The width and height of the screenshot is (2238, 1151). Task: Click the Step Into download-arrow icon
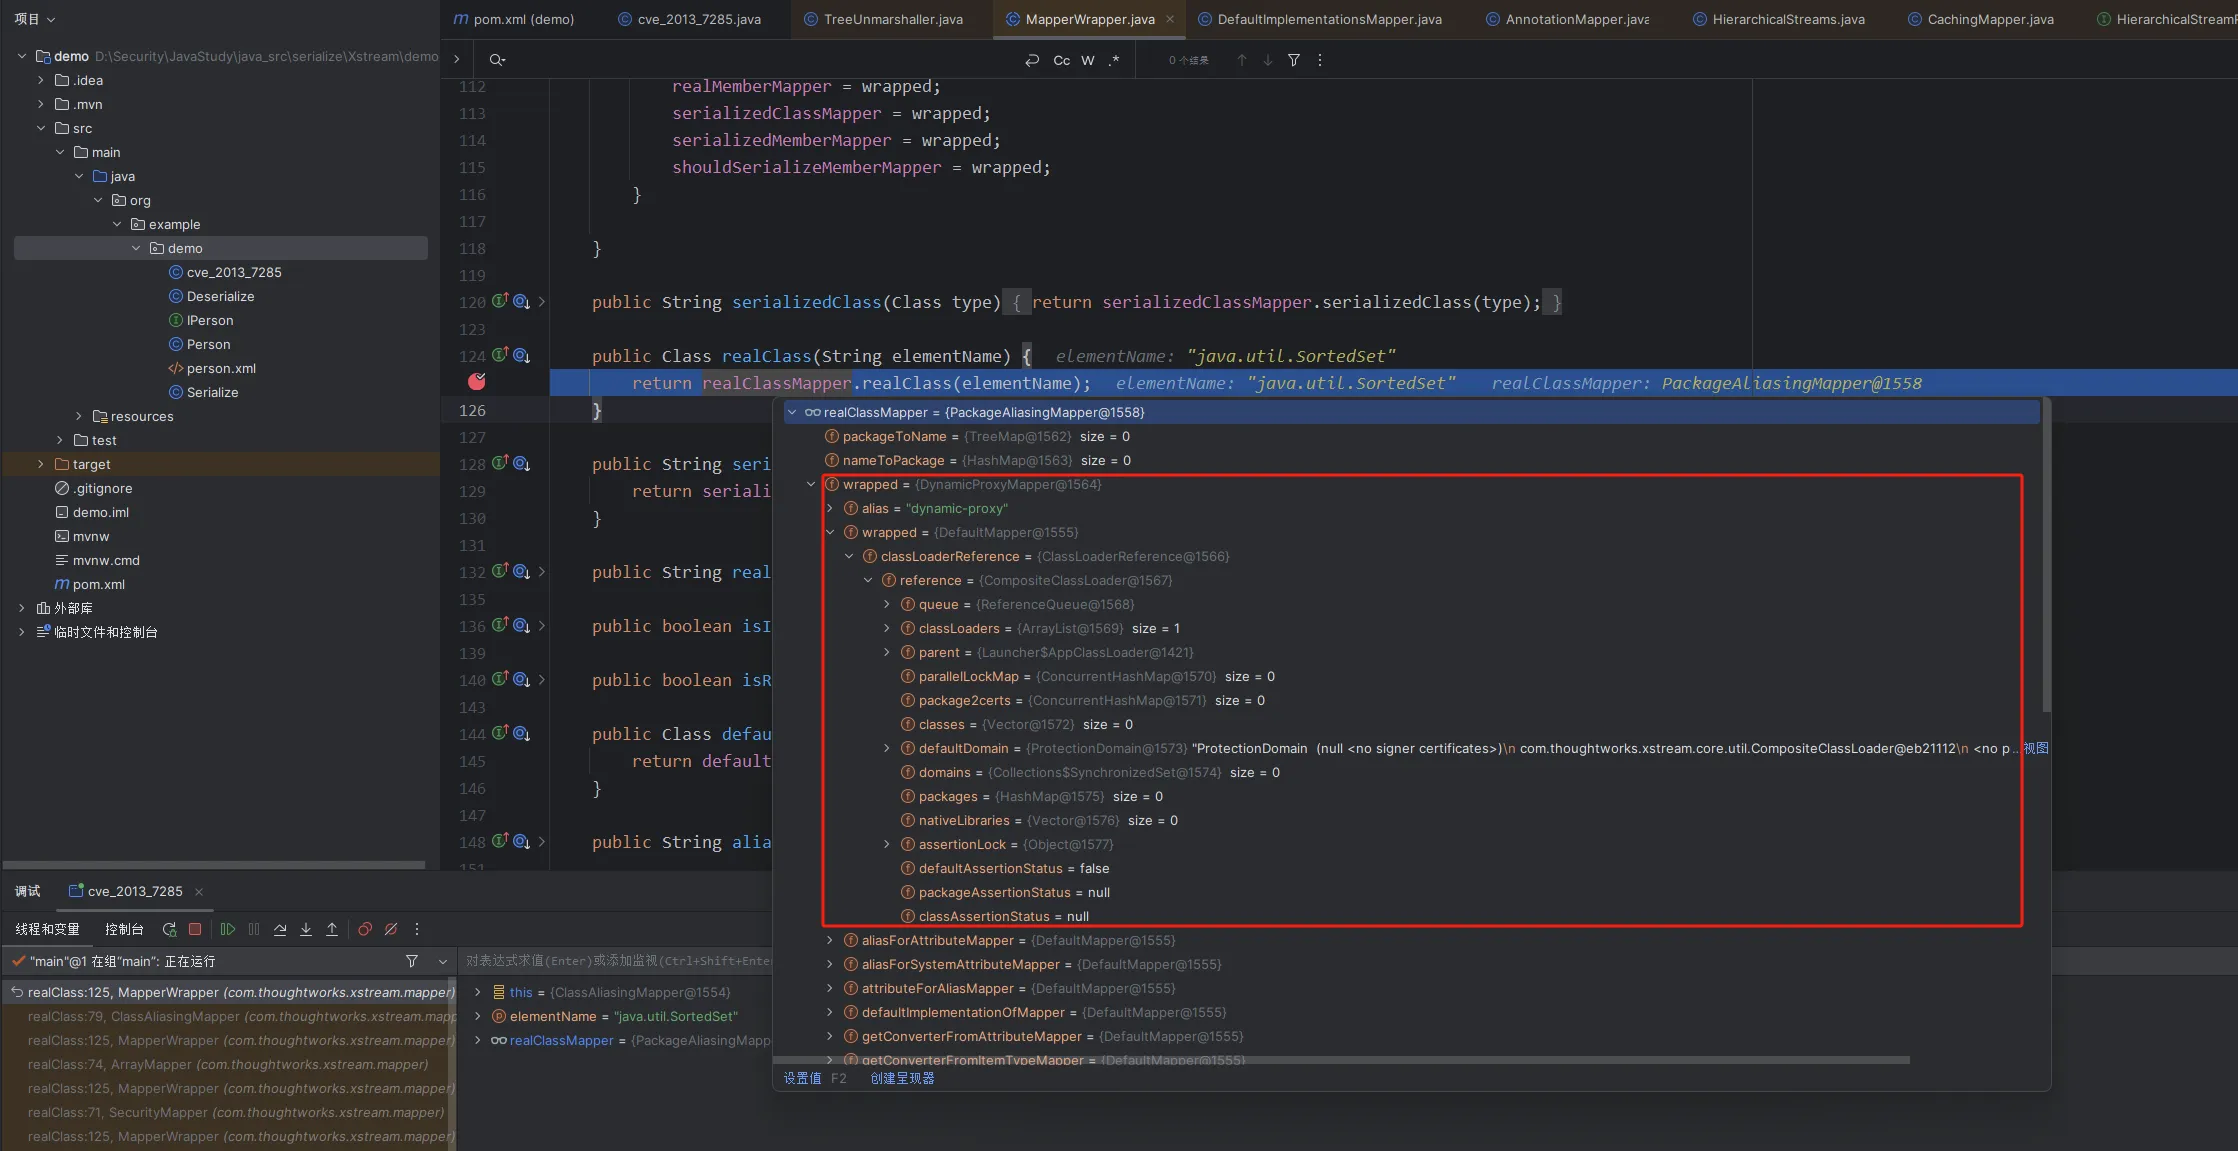(x=306, y=929)
